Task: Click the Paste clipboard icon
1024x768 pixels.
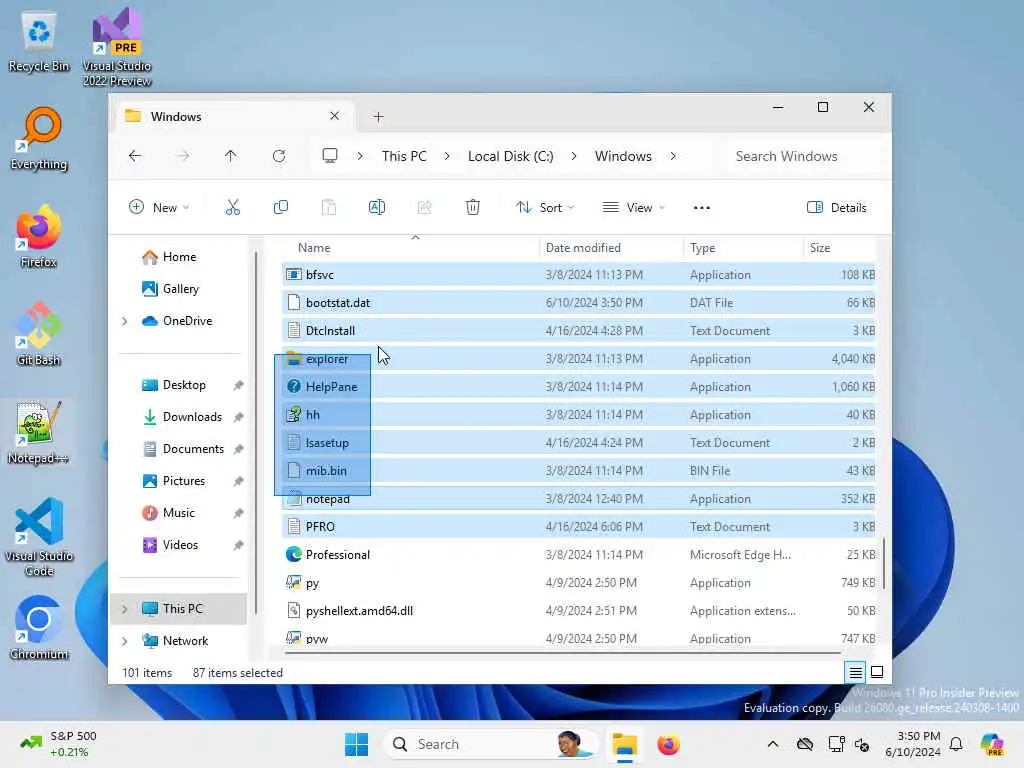Action: pyautogui.click(x=328, y=208)
